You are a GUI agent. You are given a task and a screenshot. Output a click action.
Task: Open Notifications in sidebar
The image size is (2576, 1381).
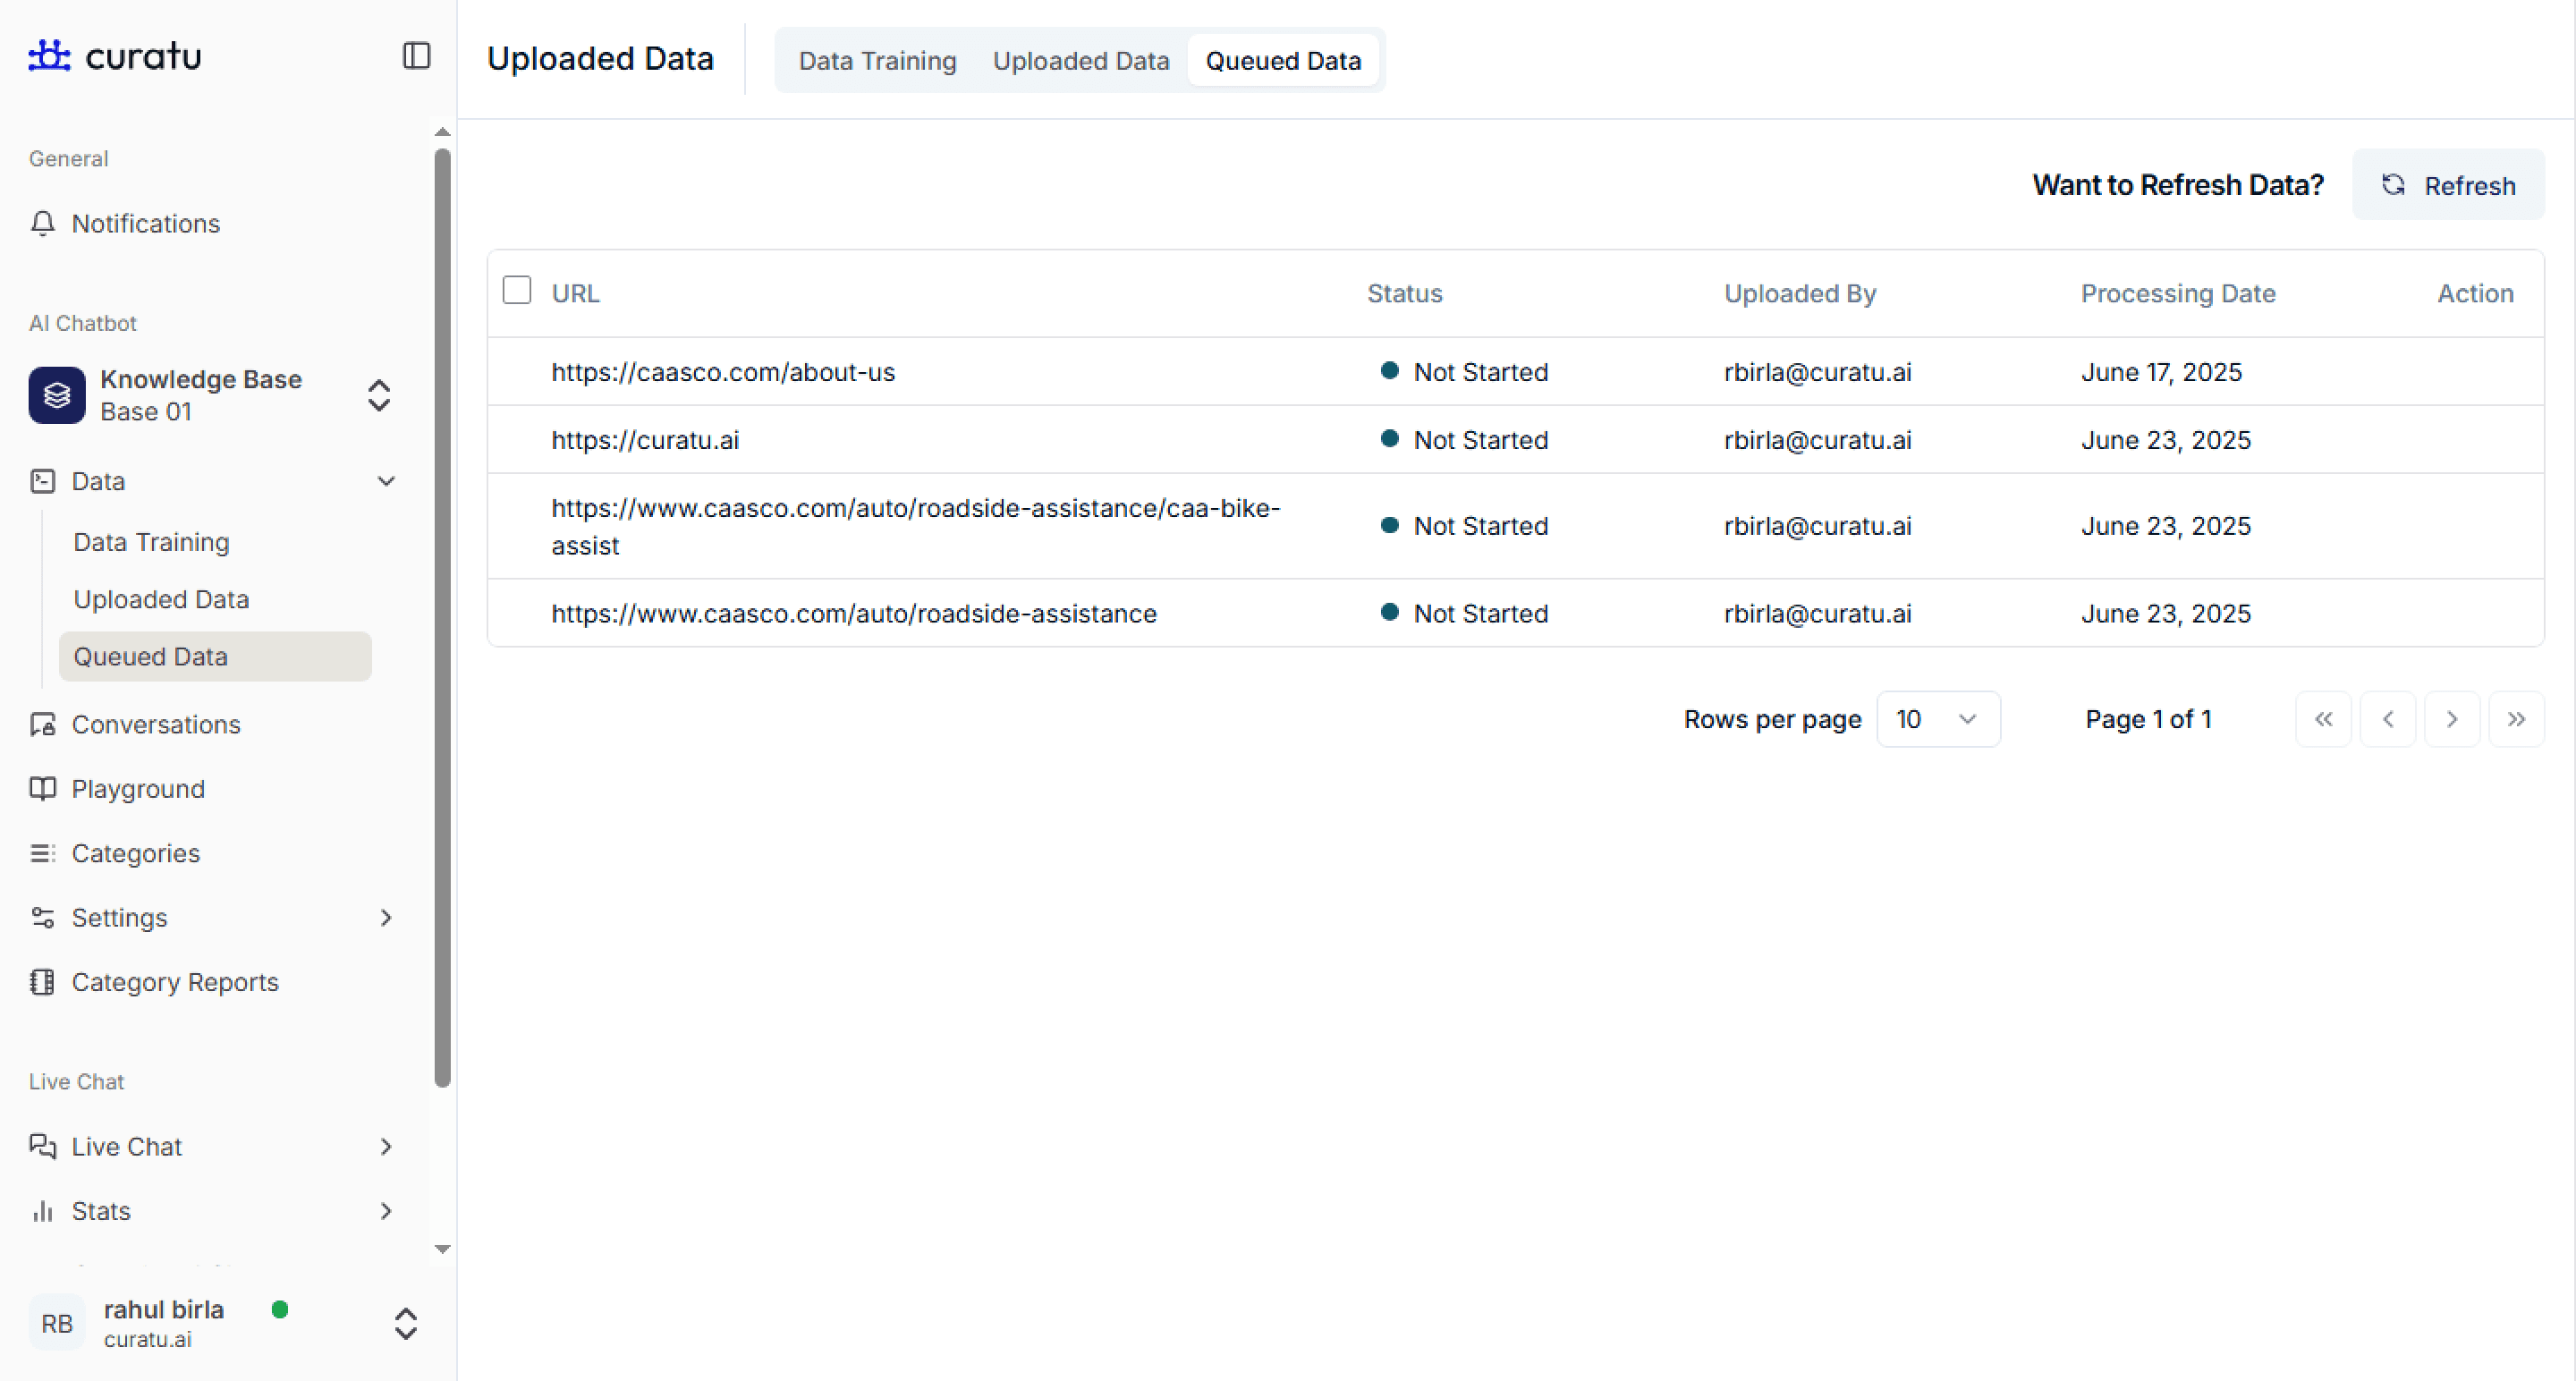145,223
